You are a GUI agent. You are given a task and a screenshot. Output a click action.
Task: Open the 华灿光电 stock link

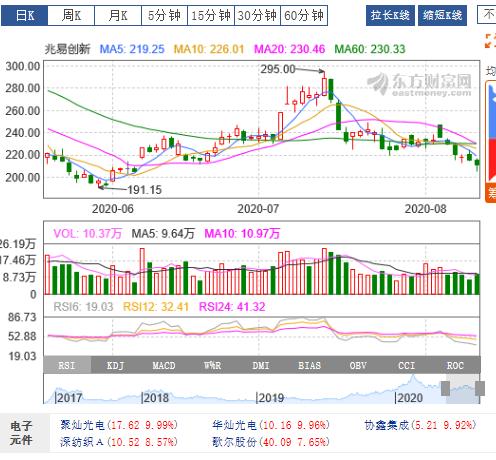pyautogui.click(x=234, y=425)
